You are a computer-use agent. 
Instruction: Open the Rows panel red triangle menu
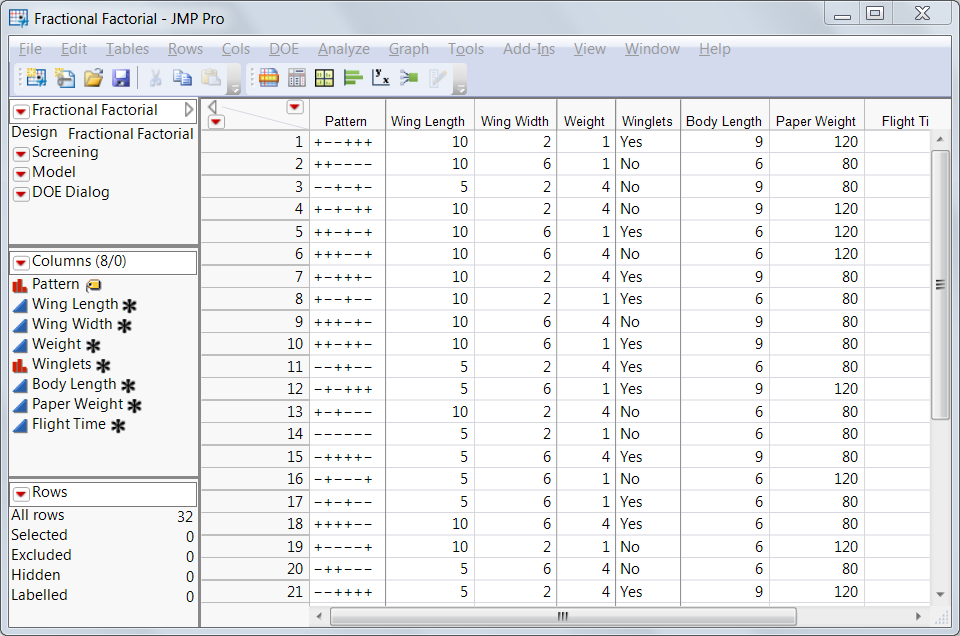pos(21,493)
